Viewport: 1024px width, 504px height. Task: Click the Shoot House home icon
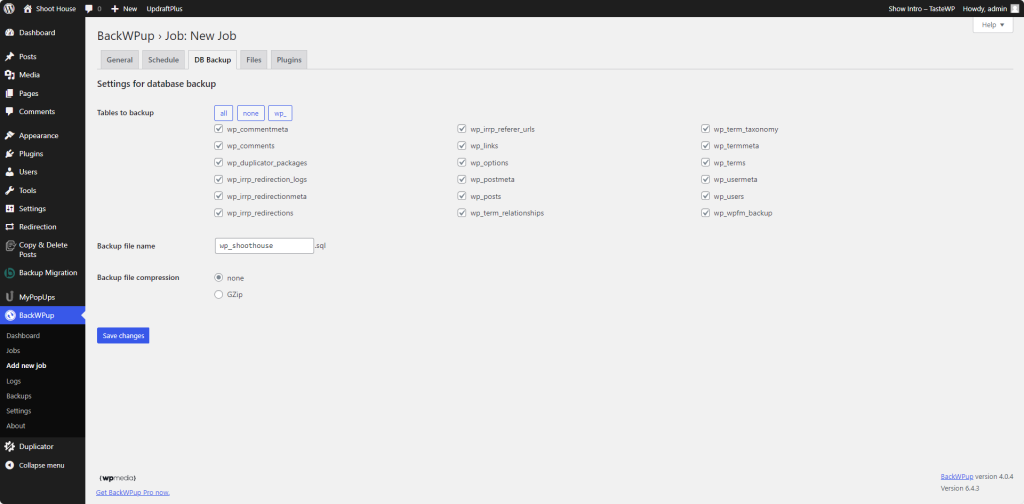pyautogui.click(x=27, y=8)
